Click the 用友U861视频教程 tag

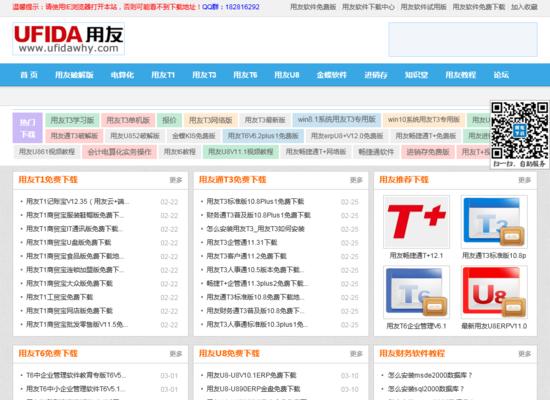[47, 152]
